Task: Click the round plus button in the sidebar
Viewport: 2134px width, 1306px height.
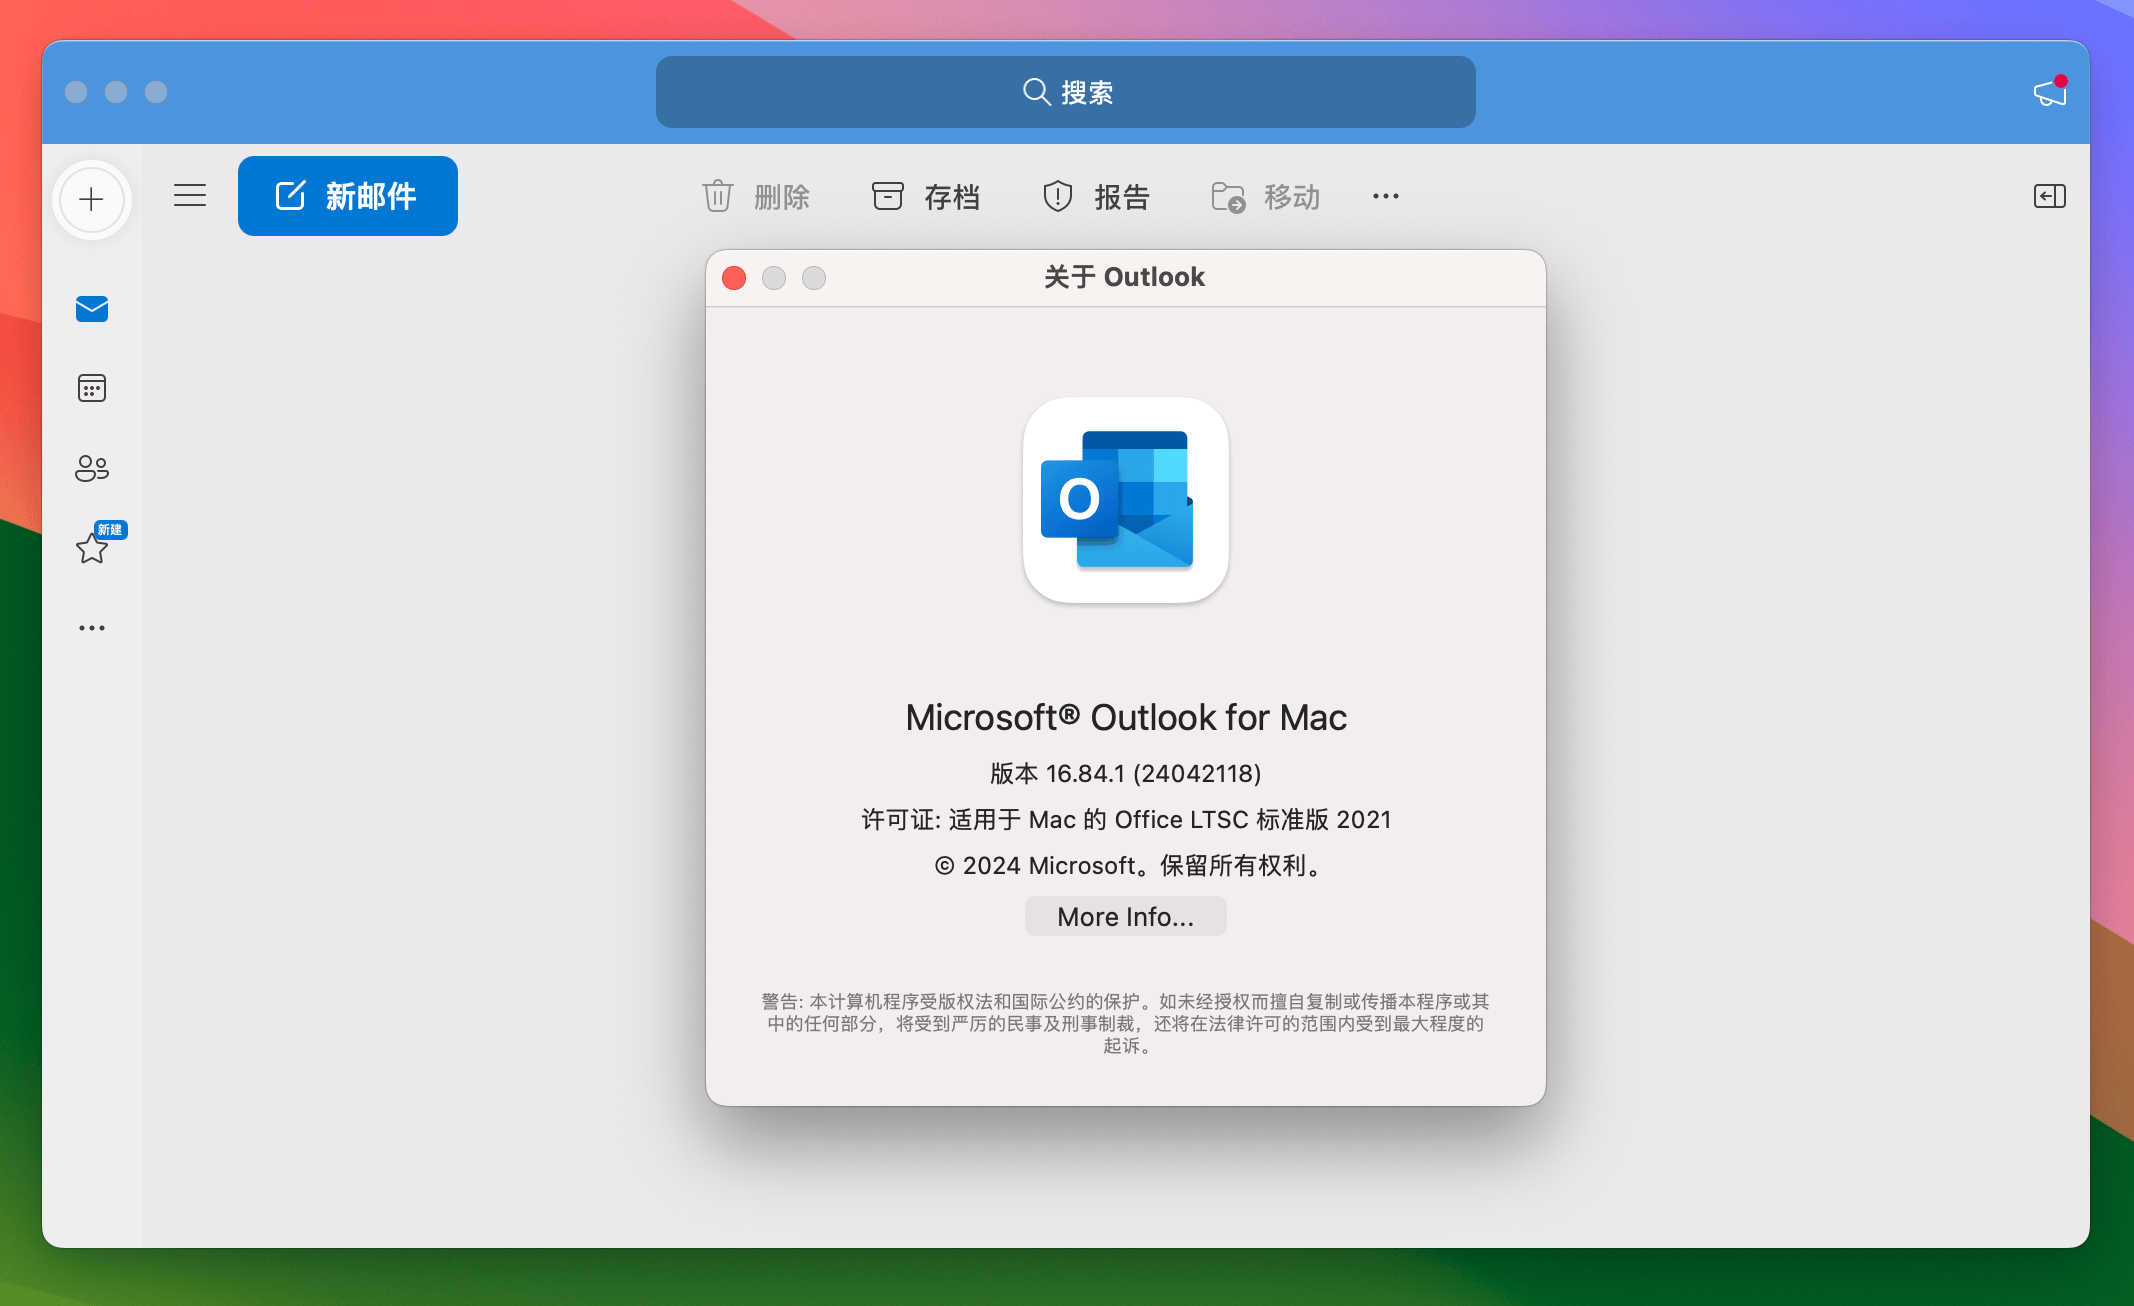Action: (91, 199)
